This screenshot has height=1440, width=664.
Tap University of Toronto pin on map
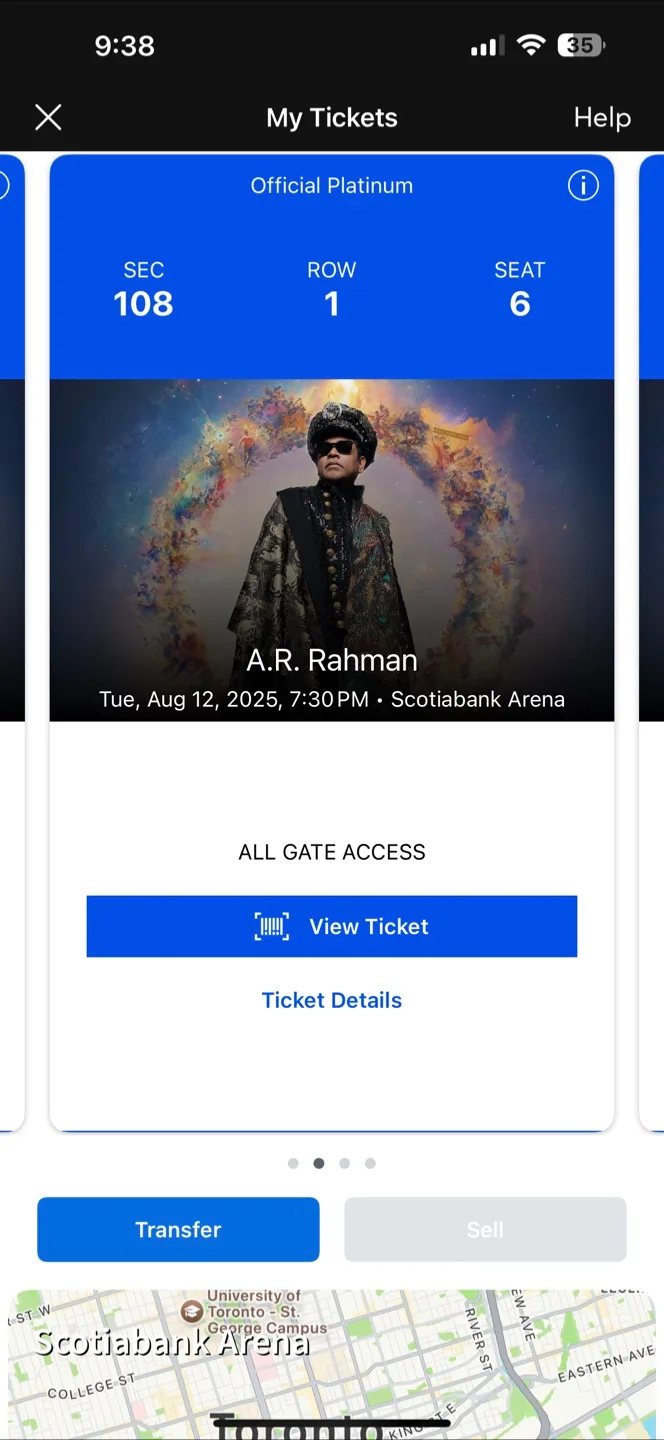[191, 1310]
